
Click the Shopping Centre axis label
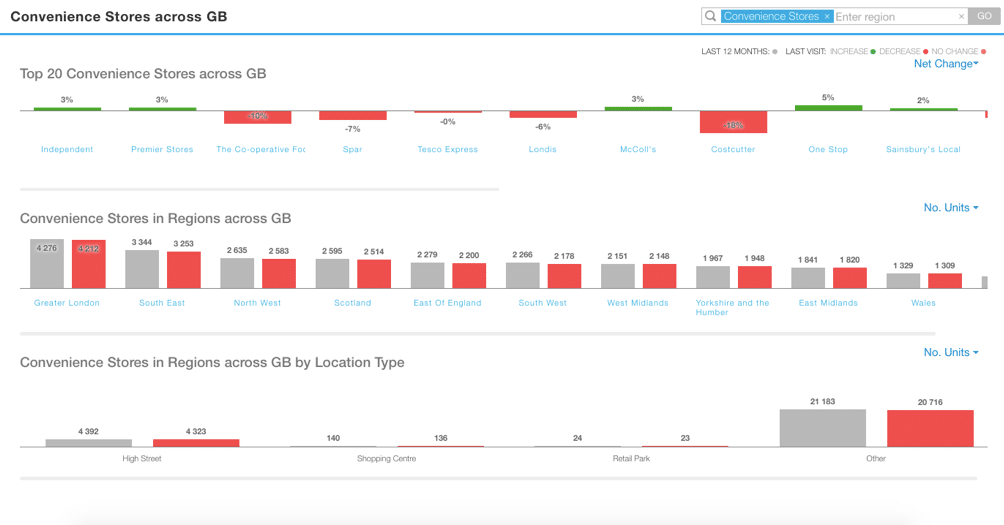point(387,458)
